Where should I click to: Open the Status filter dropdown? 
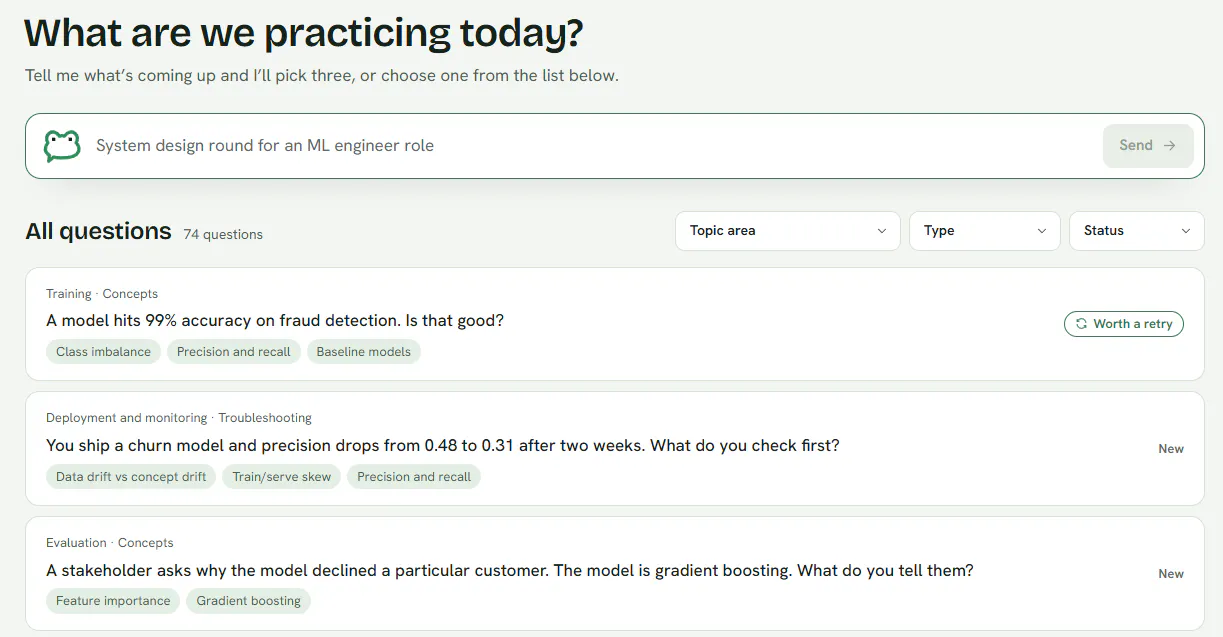coord(1137,231)
